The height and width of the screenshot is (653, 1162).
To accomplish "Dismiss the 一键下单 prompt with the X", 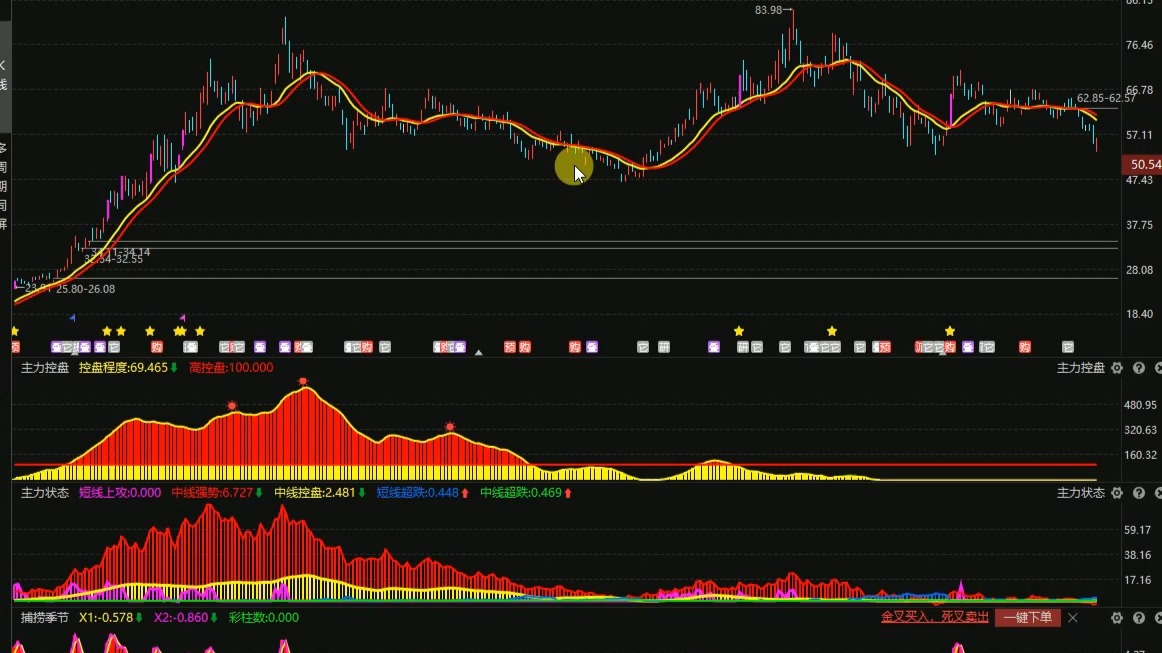I will pos(1073,617).
